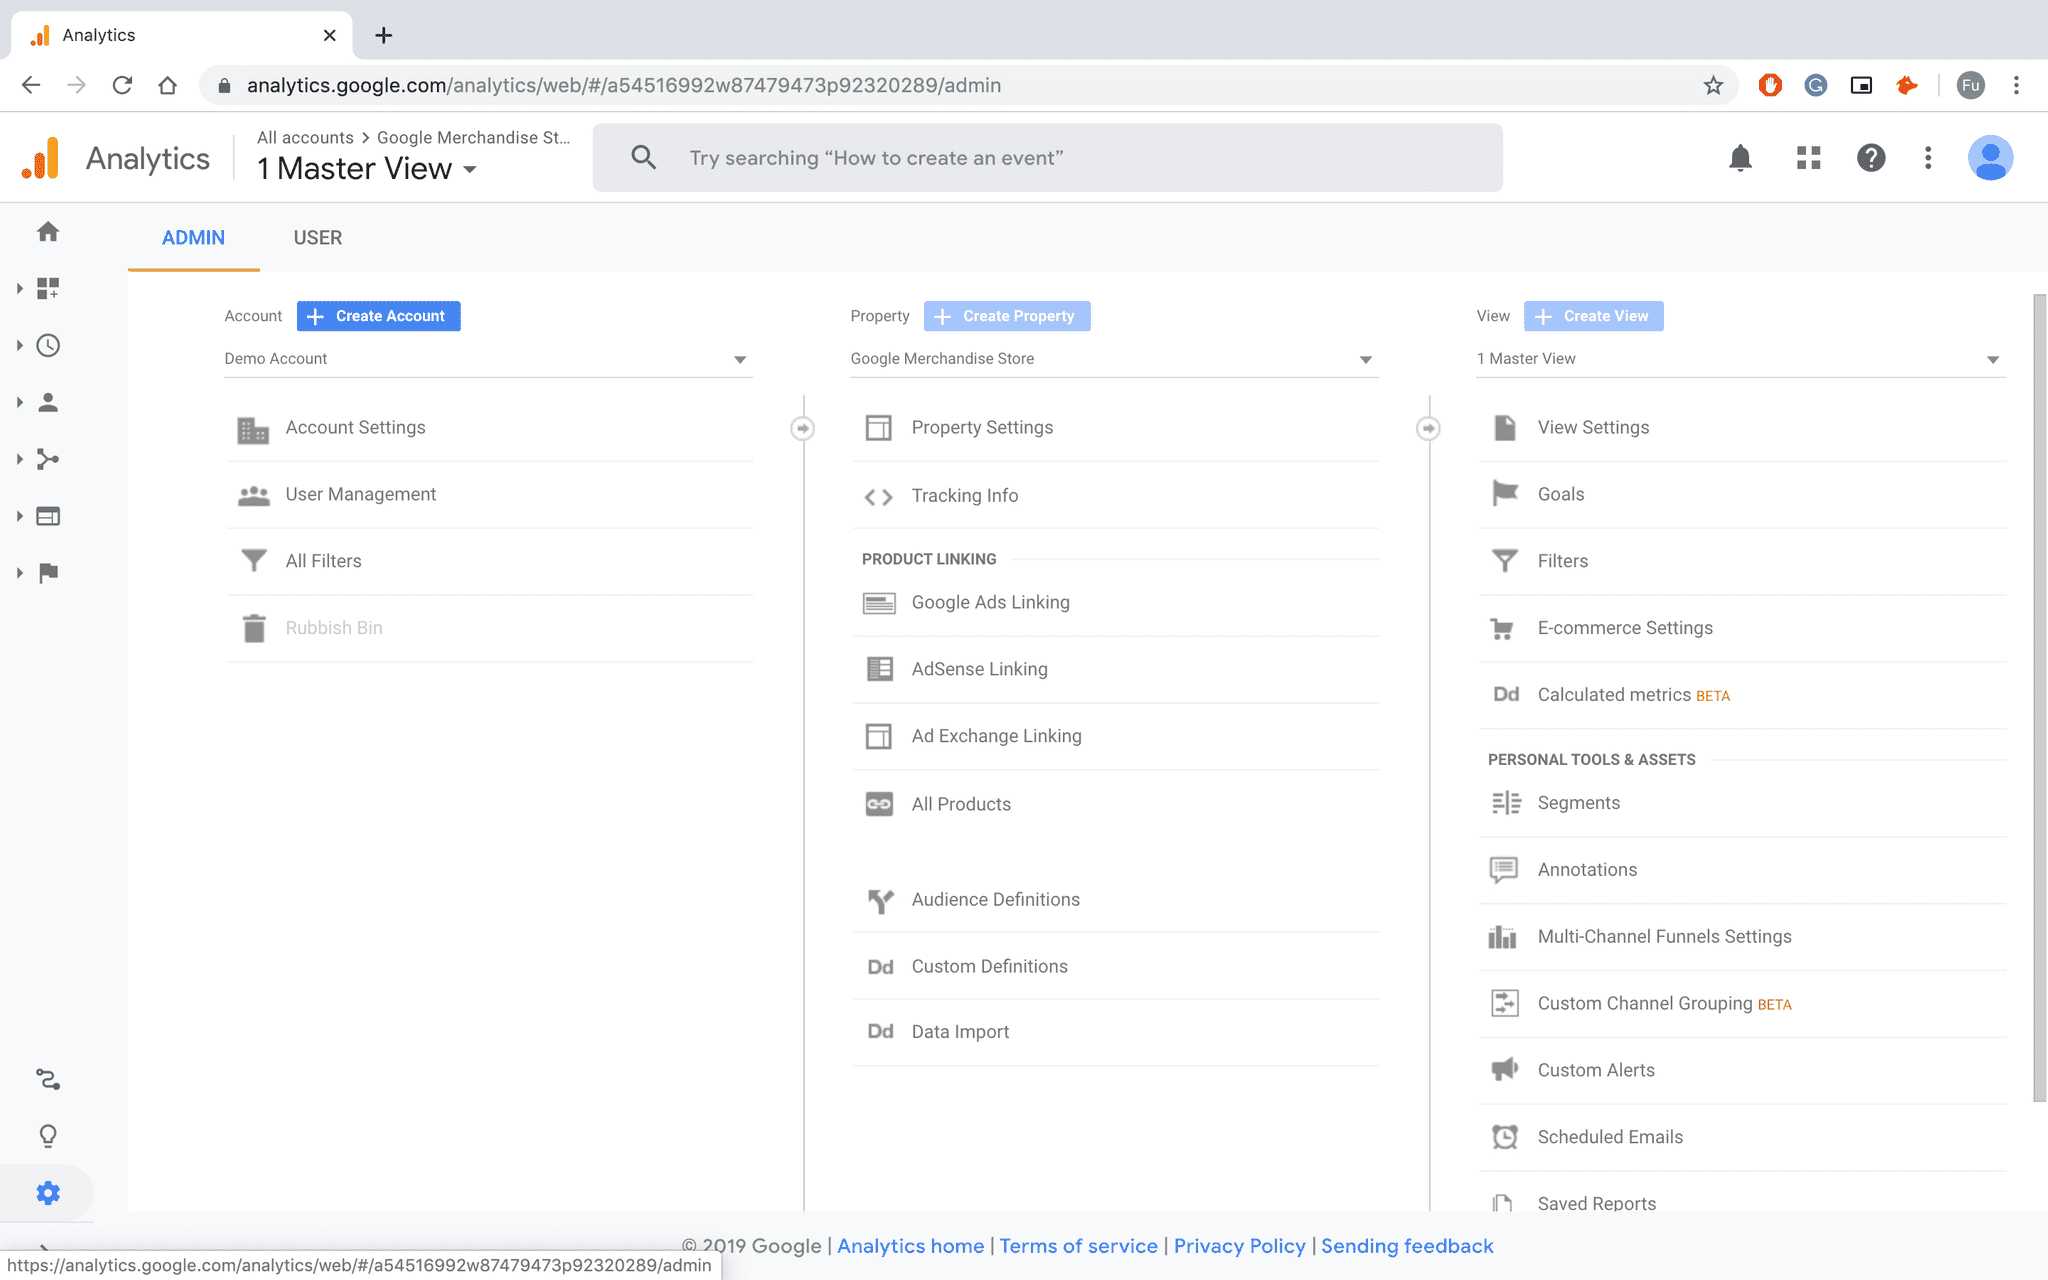Click the Create View button

[x=1594, y=316]
